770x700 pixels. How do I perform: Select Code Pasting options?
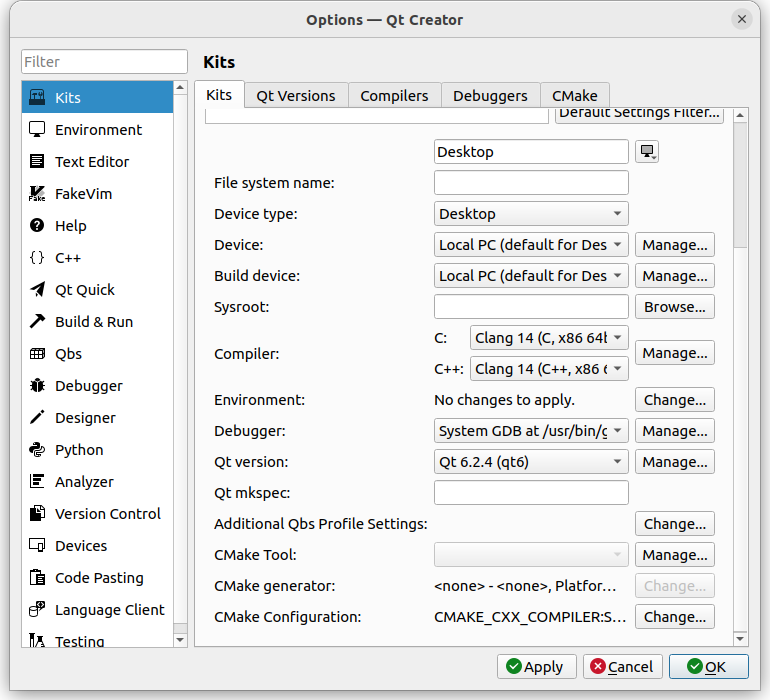tap(97, 578)
